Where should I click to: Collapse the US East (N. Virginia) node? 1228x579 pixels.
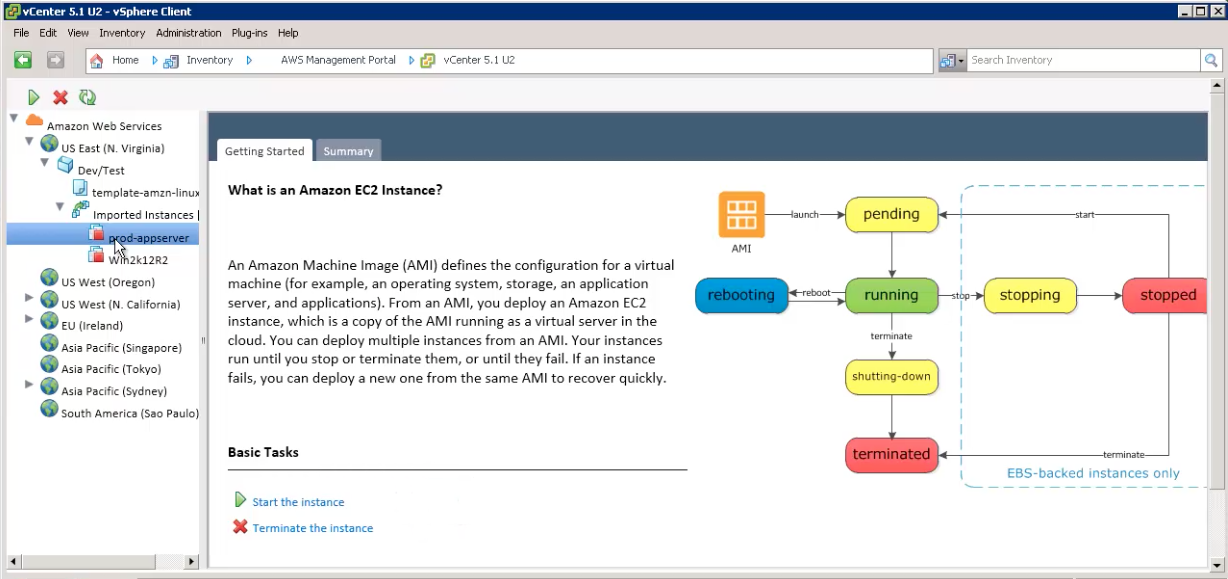[30, 142]
